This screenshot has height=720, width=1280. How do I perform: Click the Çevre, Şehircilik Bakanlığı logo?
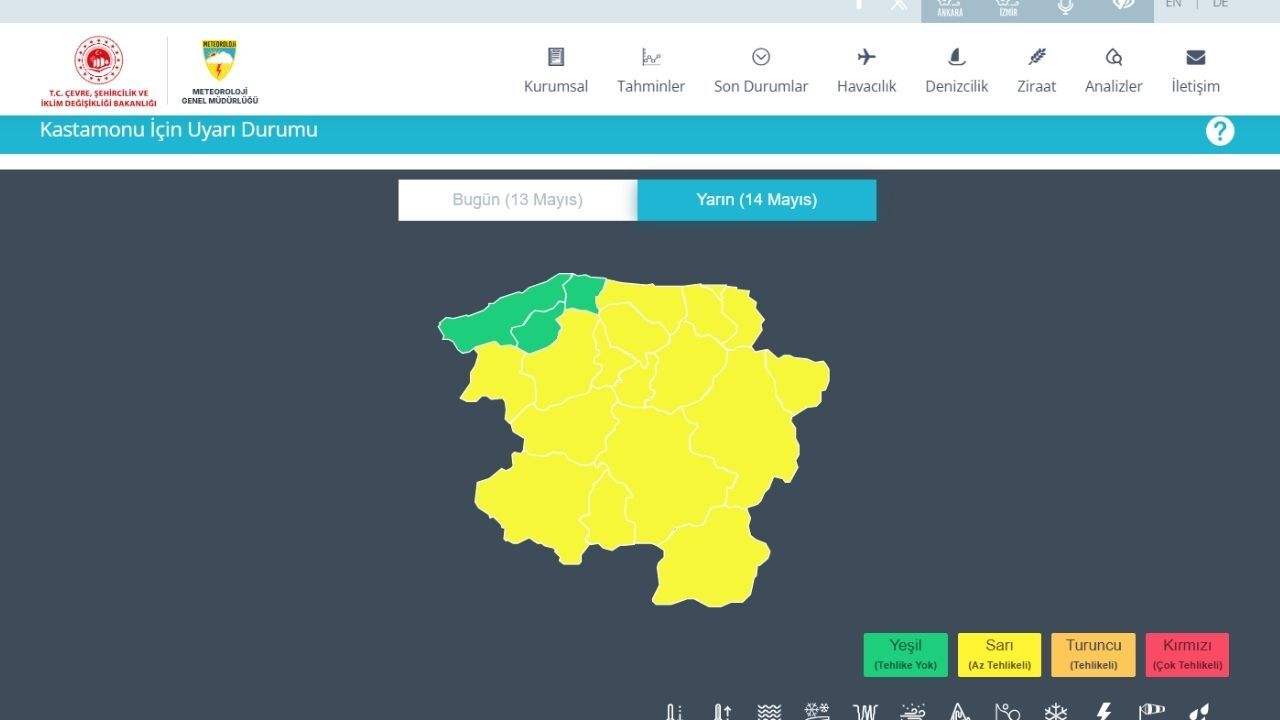point(99,72)
